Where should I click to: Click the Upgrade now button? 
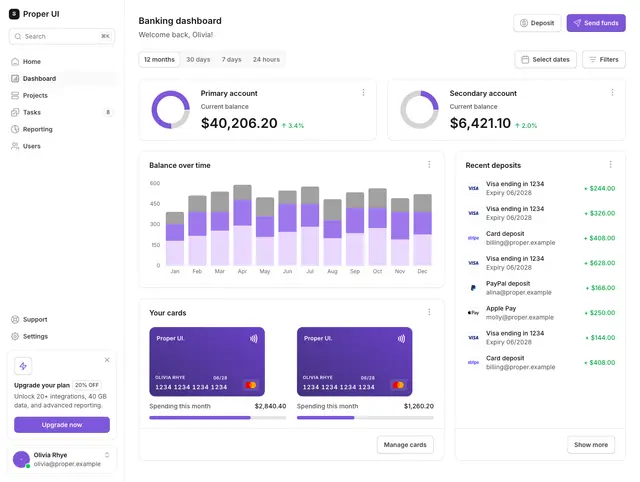tap(62, 425)
